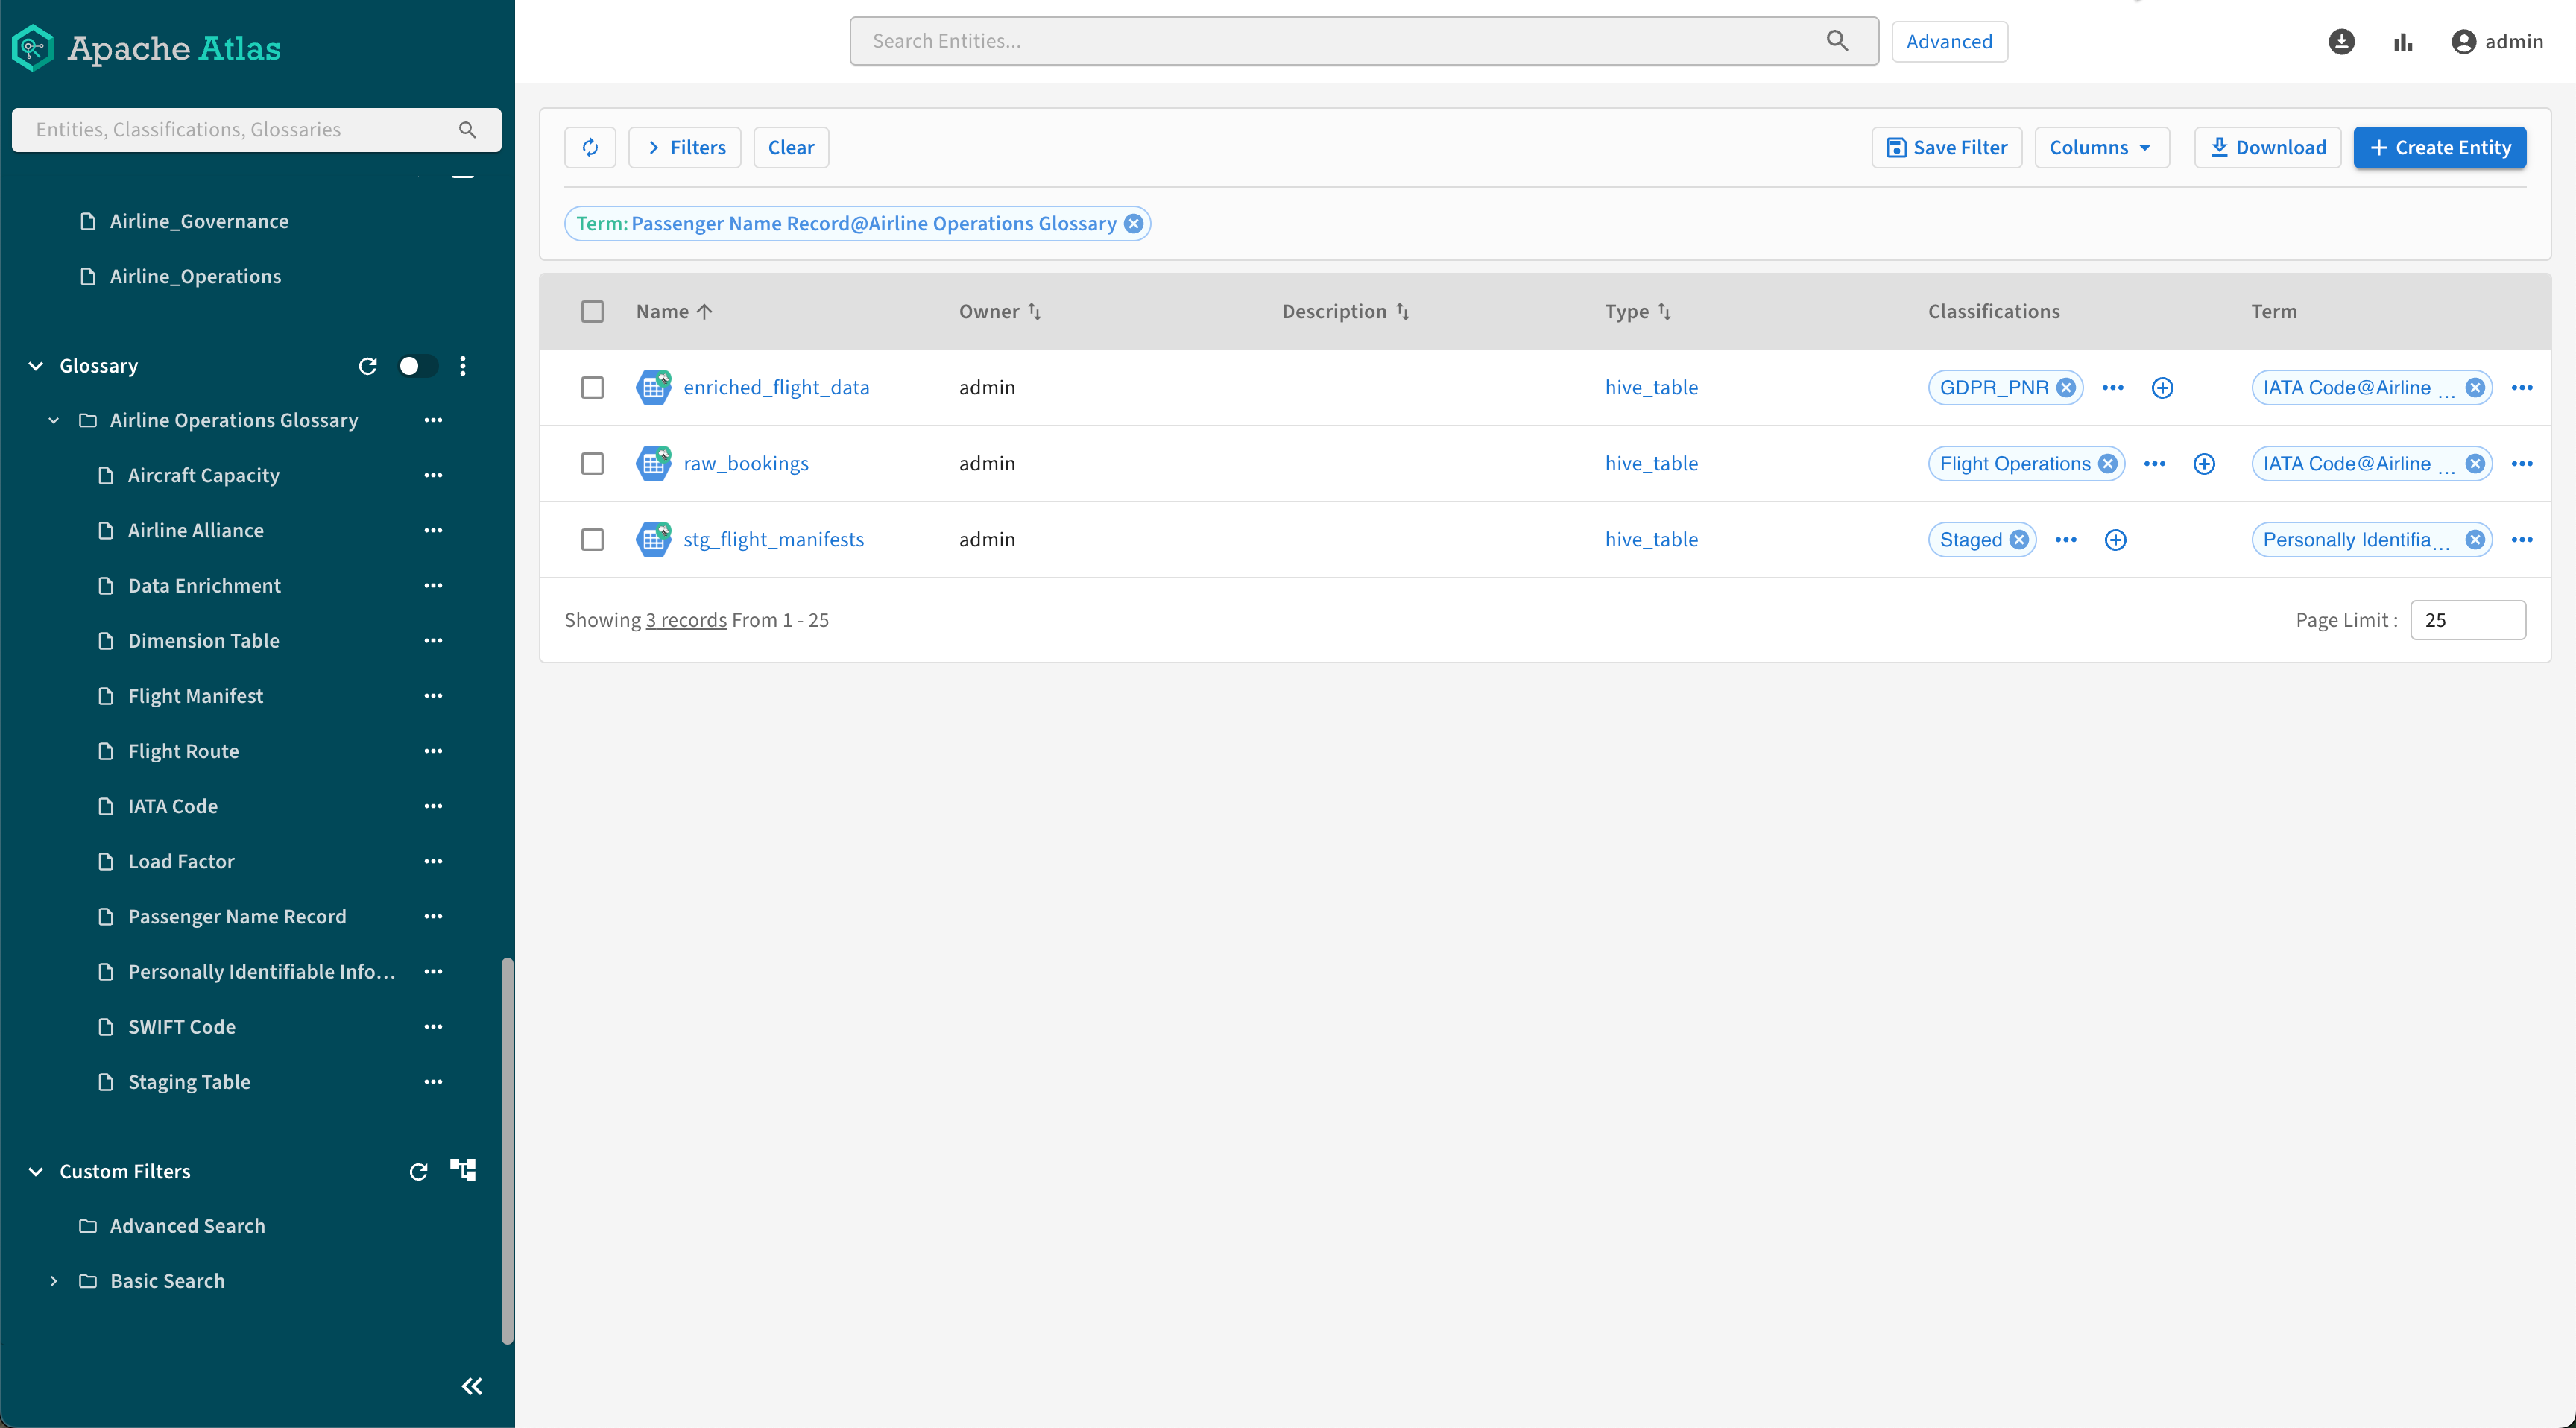The image size is (2576, 1428).
Task: Click the Page Limit input field
Action: click(x=2467, y=619)
